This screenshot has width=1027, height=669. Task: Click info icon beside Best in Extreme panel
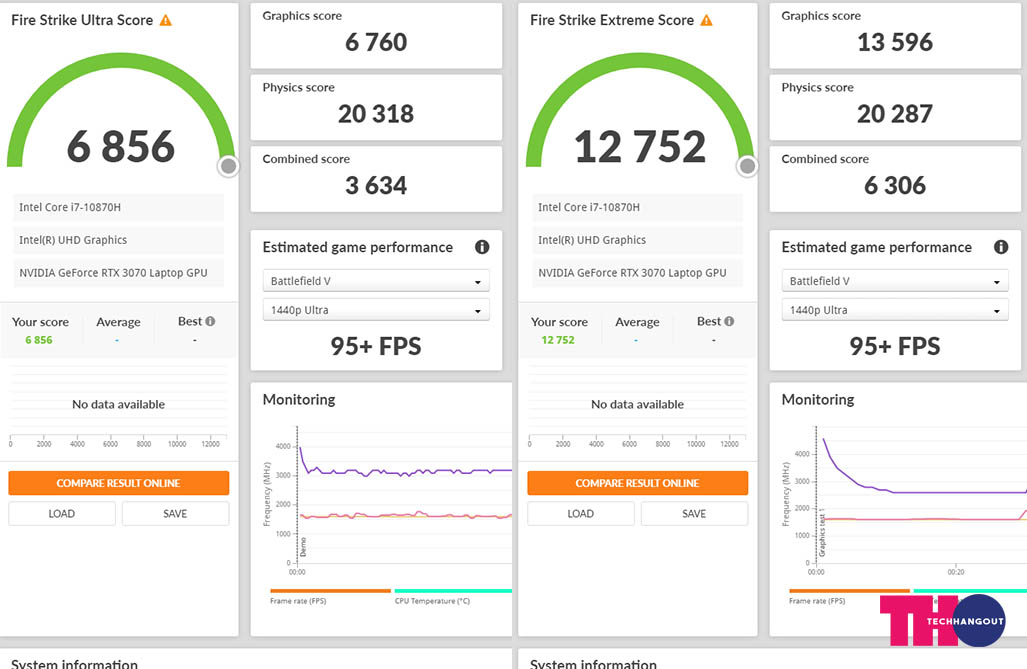(x=730, y=321)
